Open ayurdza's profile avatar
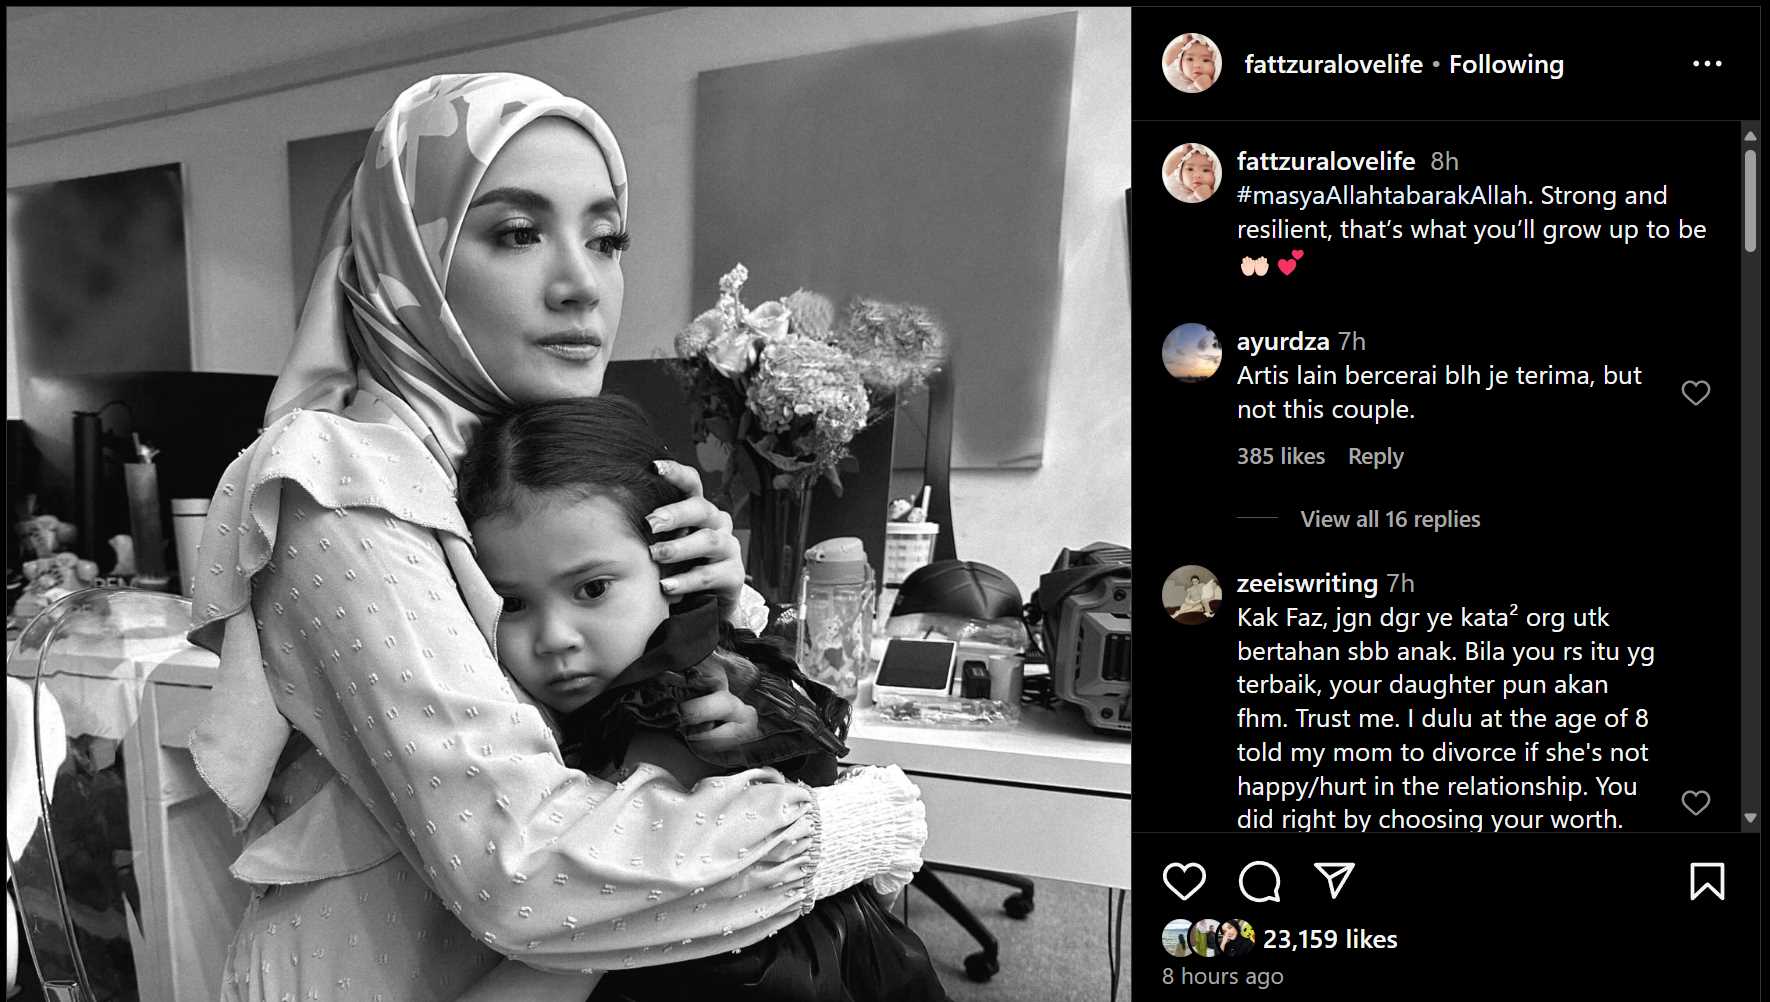 (x=1192, y=353)
